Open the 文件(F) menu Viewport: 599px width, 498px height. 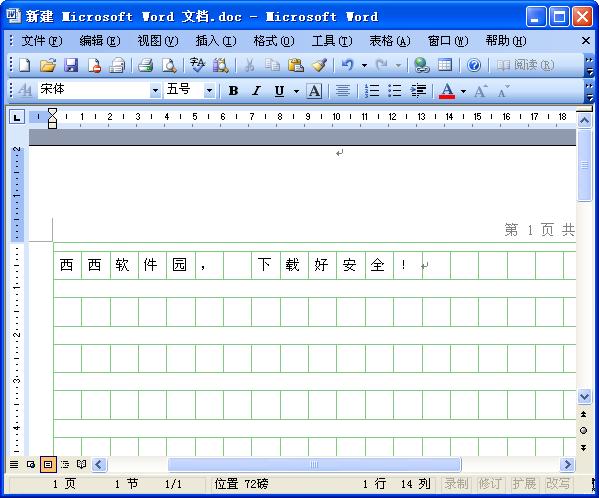click(42, 40)
